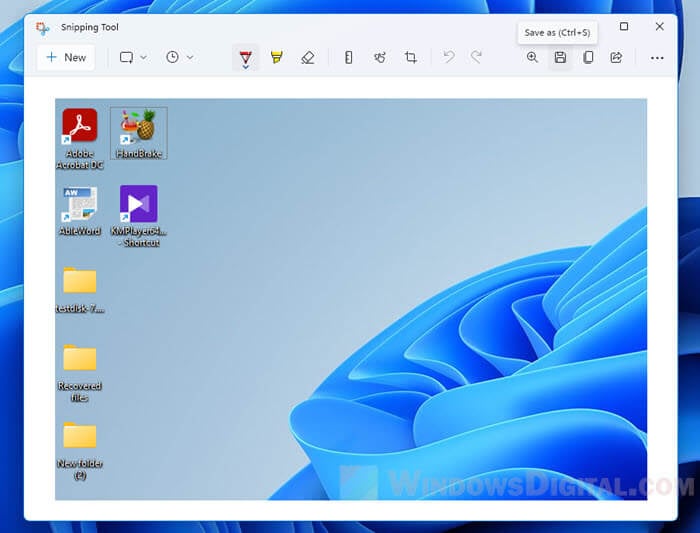Close the Snipping Tool window

(x=659, y=27)
